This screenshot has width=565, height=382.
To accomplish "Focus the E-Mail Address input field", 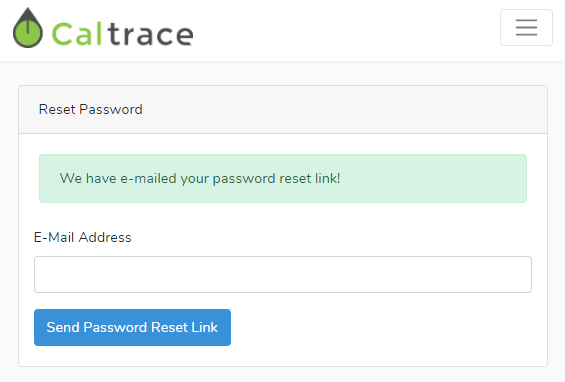I will [x=283, y=275].
